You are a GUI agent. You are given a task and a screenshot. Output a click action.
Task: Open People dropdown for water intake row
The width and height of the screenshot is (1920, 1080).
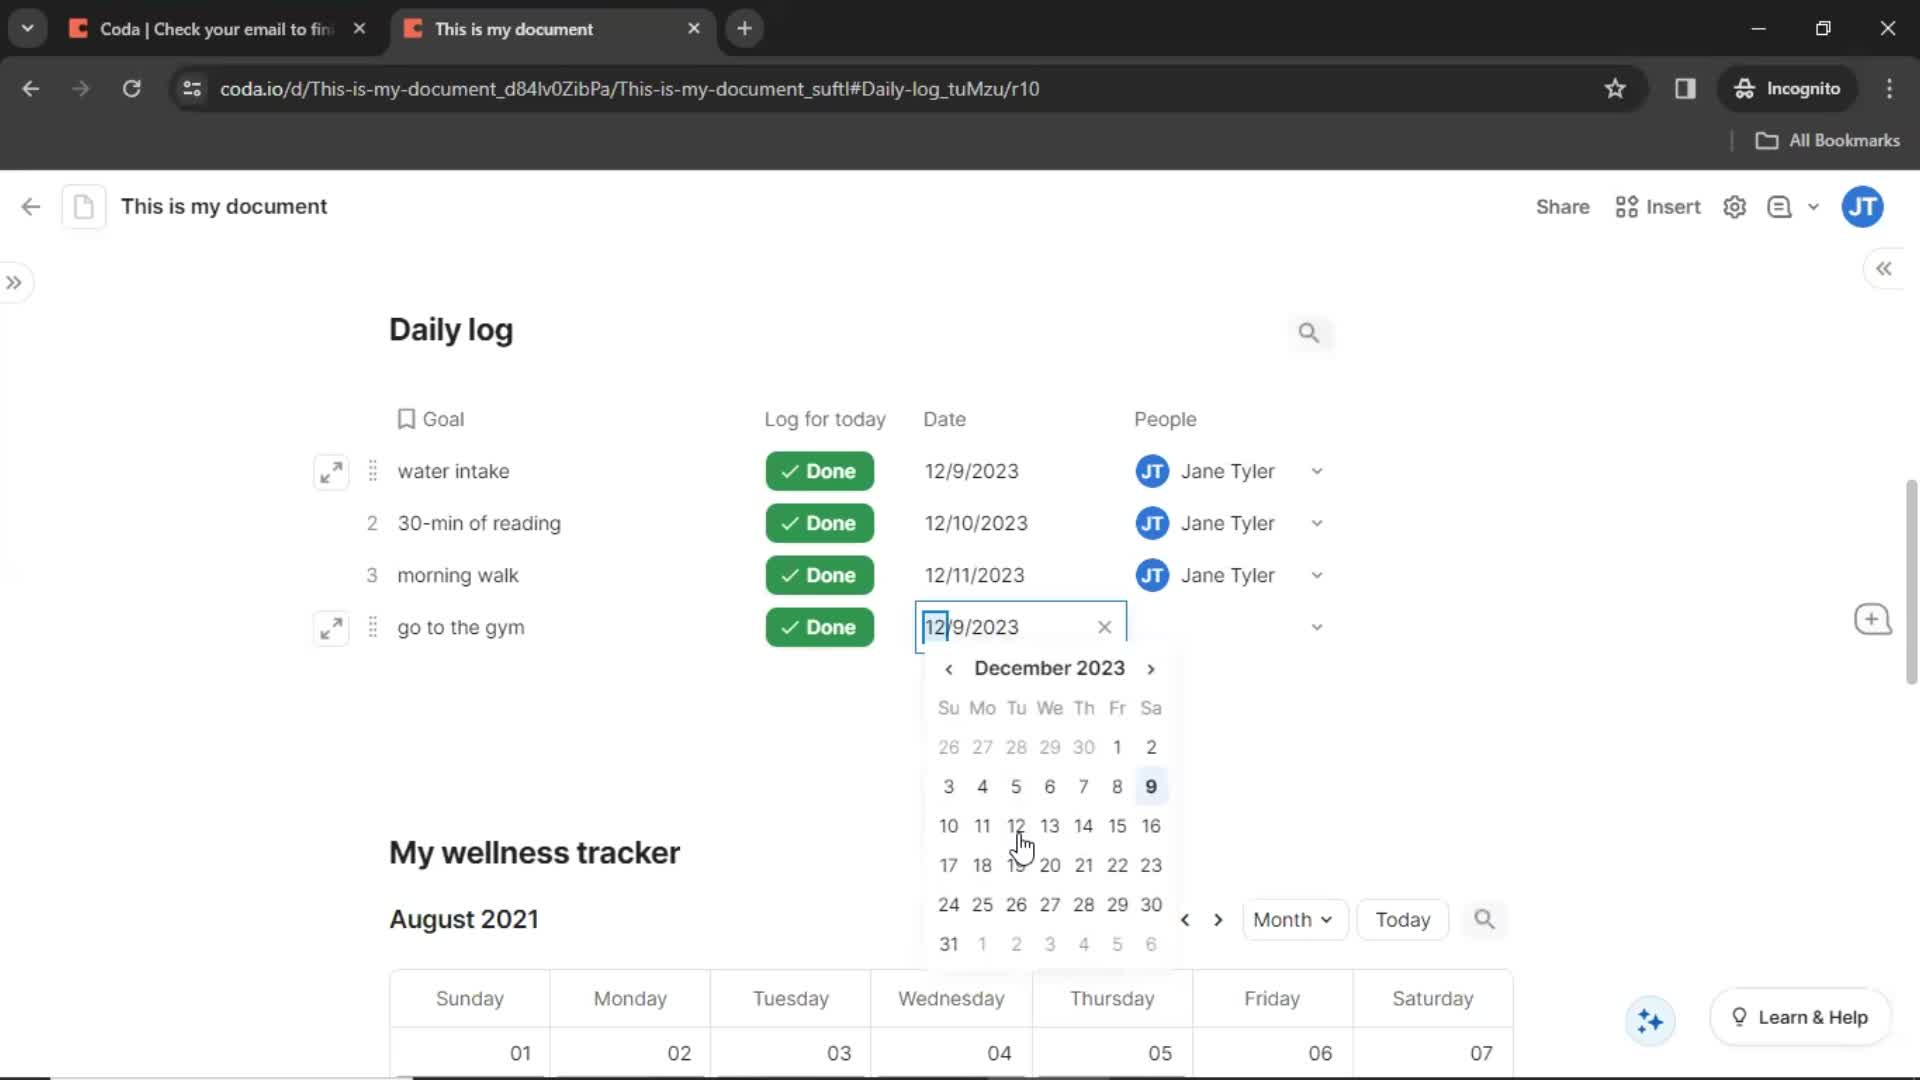(x=1317, y=471)
